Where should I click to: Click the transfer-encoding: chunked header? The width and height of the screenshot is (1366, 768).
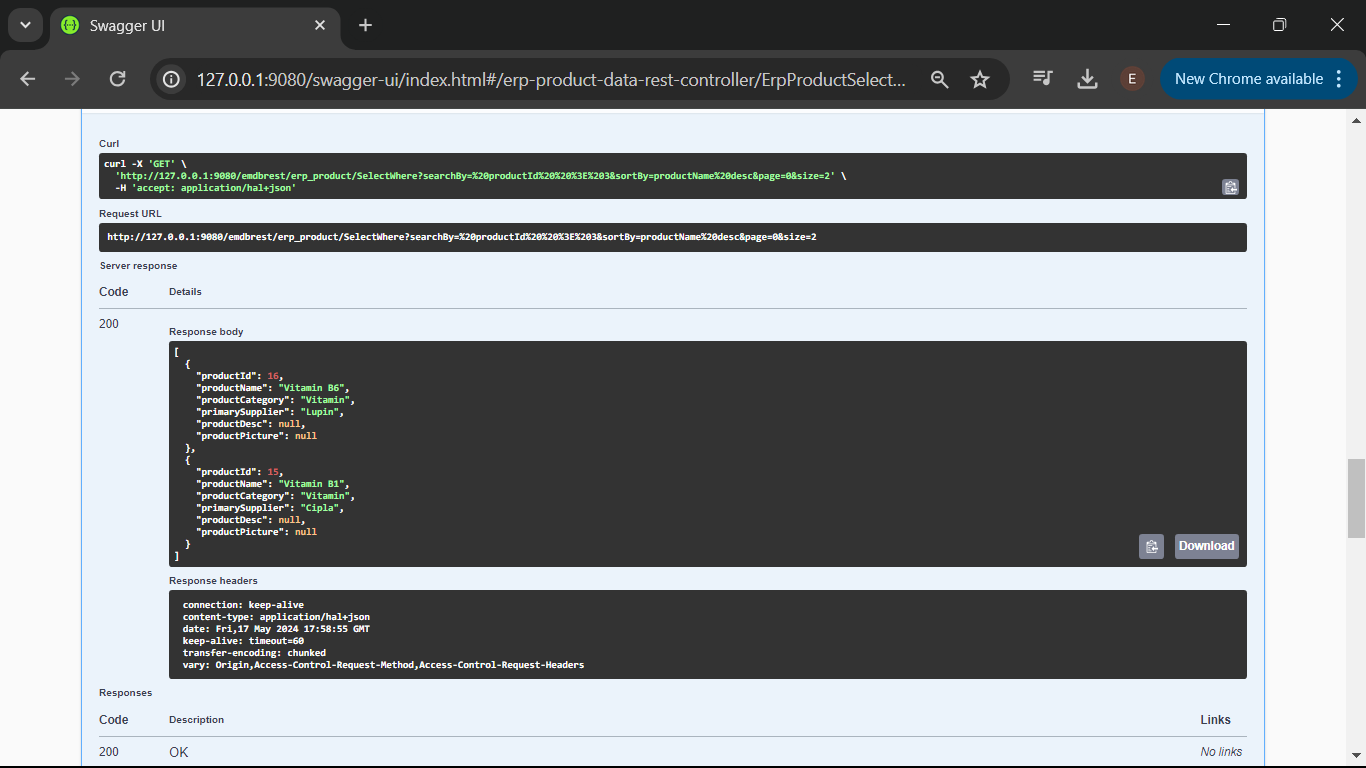pyautogui.click(x=254, y=653)
